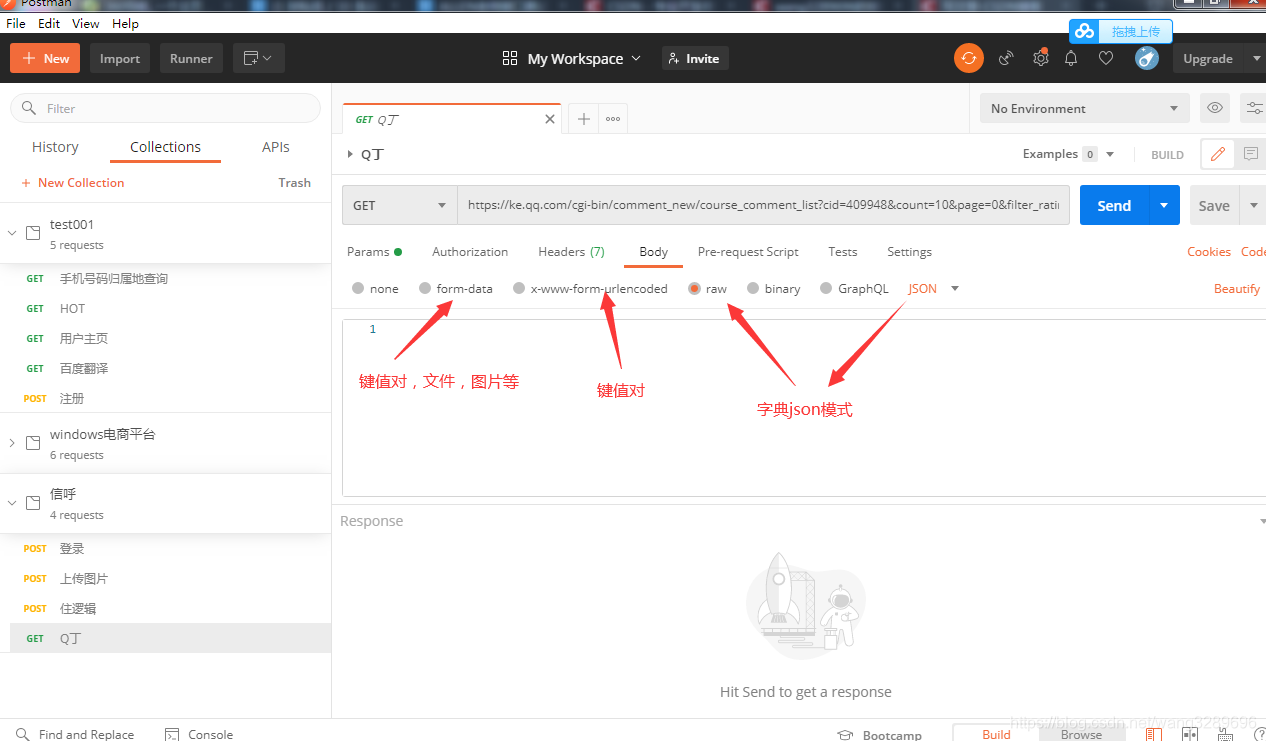Open the Save button dropdown arrow
The height and width of the screenshot is (741, 1266).
[x=1253, y=205]
